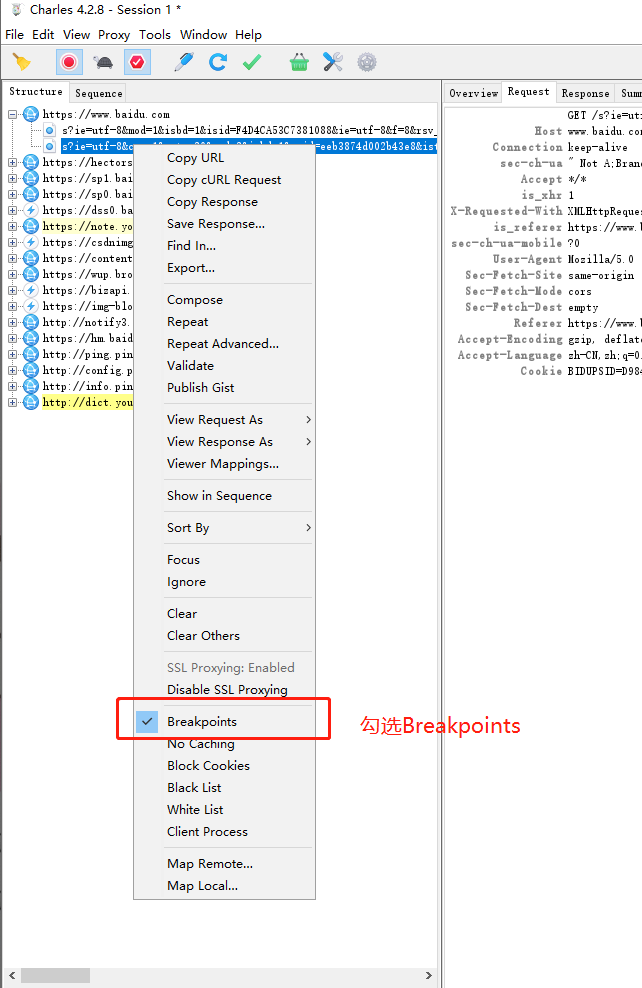The image size is (642, 988).
Task: Switch to the Response tab
Action: [x=585, y=93]
